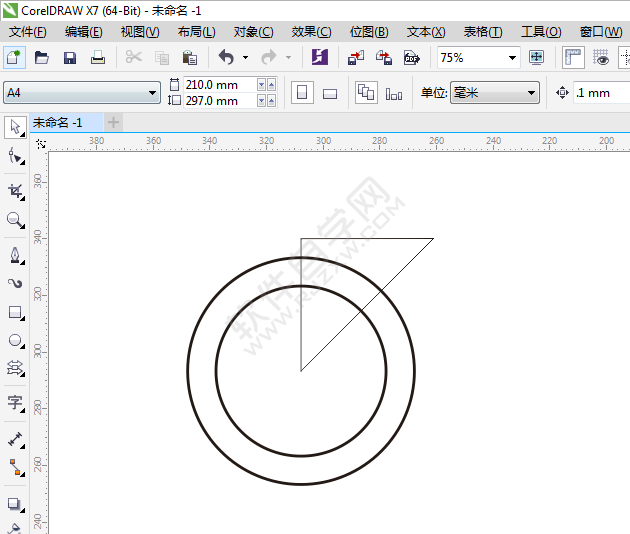Open the 文本(X) menu
The image size is (630, 534).
[426, 32]
